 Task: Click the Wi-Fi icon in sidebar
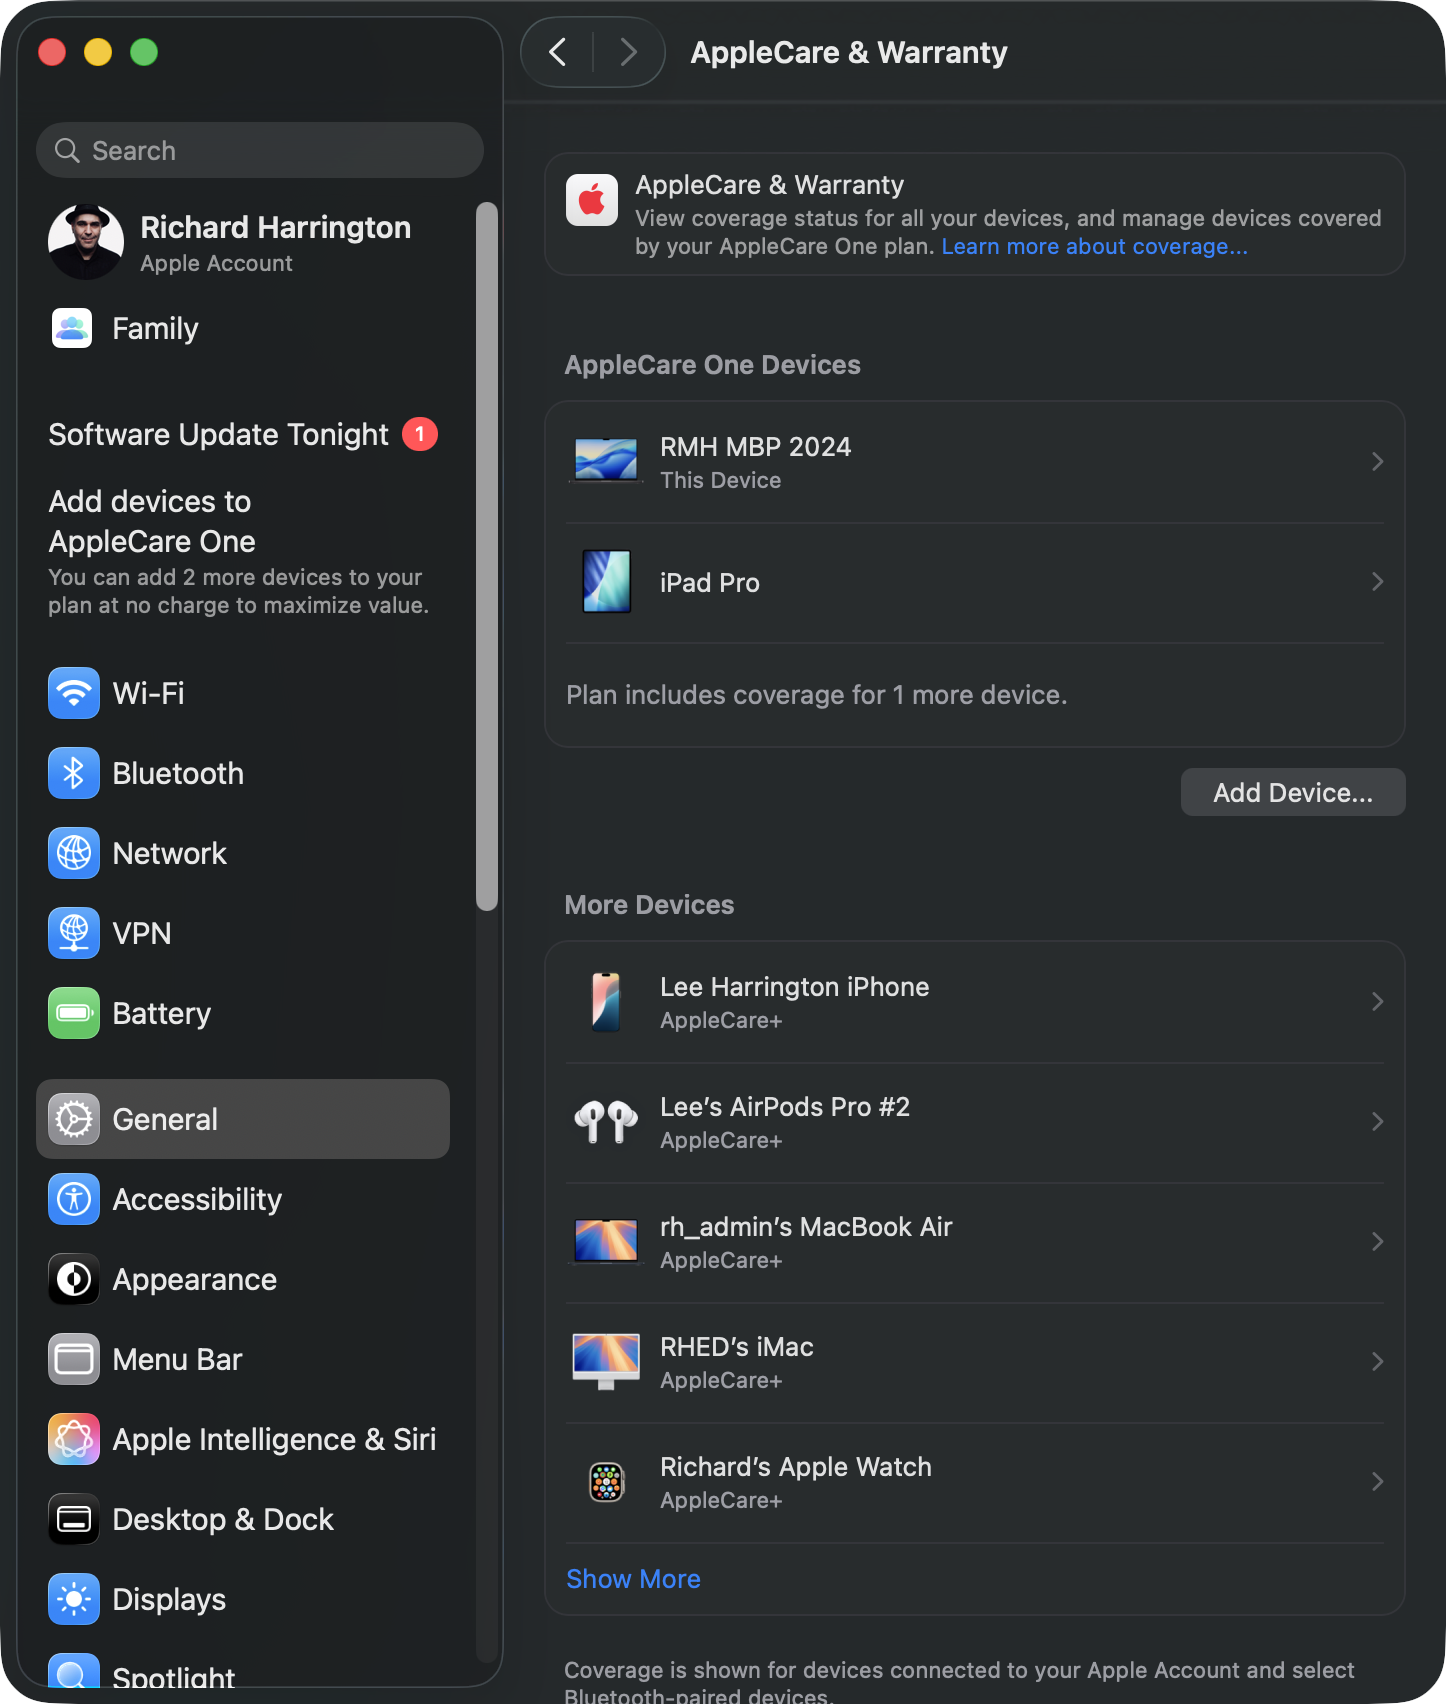74,693
